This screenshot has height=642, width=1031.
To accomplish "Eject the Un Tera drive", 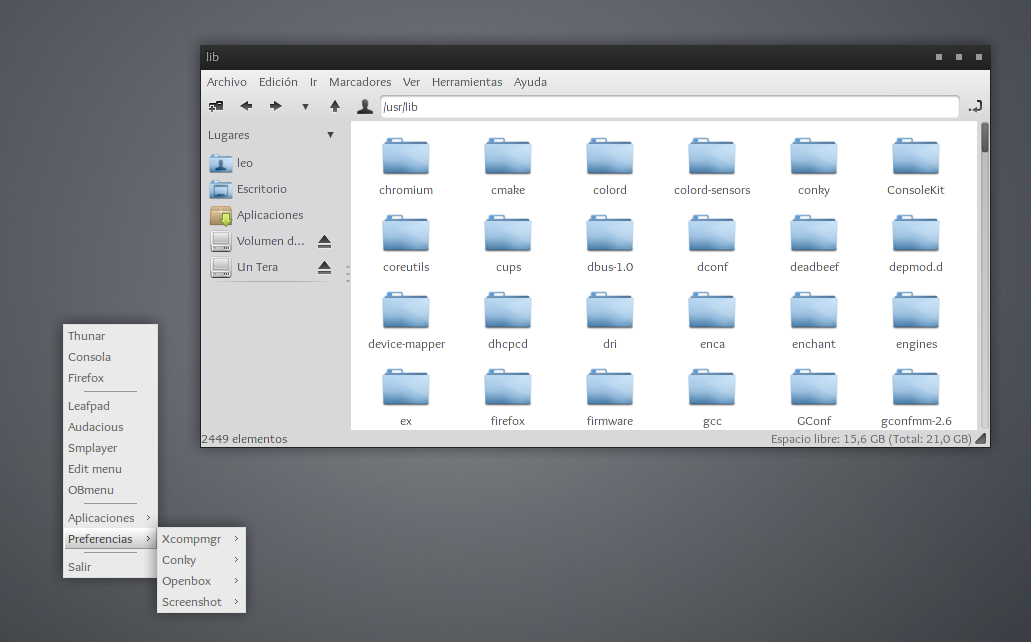I will coord(324,267).
